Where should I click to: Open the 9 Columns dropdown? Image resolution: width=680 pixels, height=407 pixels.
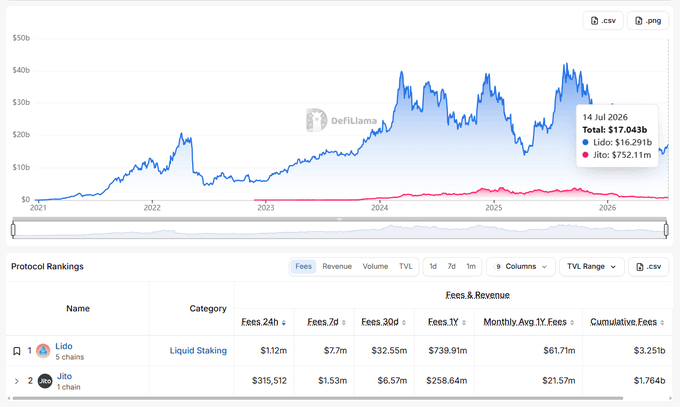pos(521,266)
